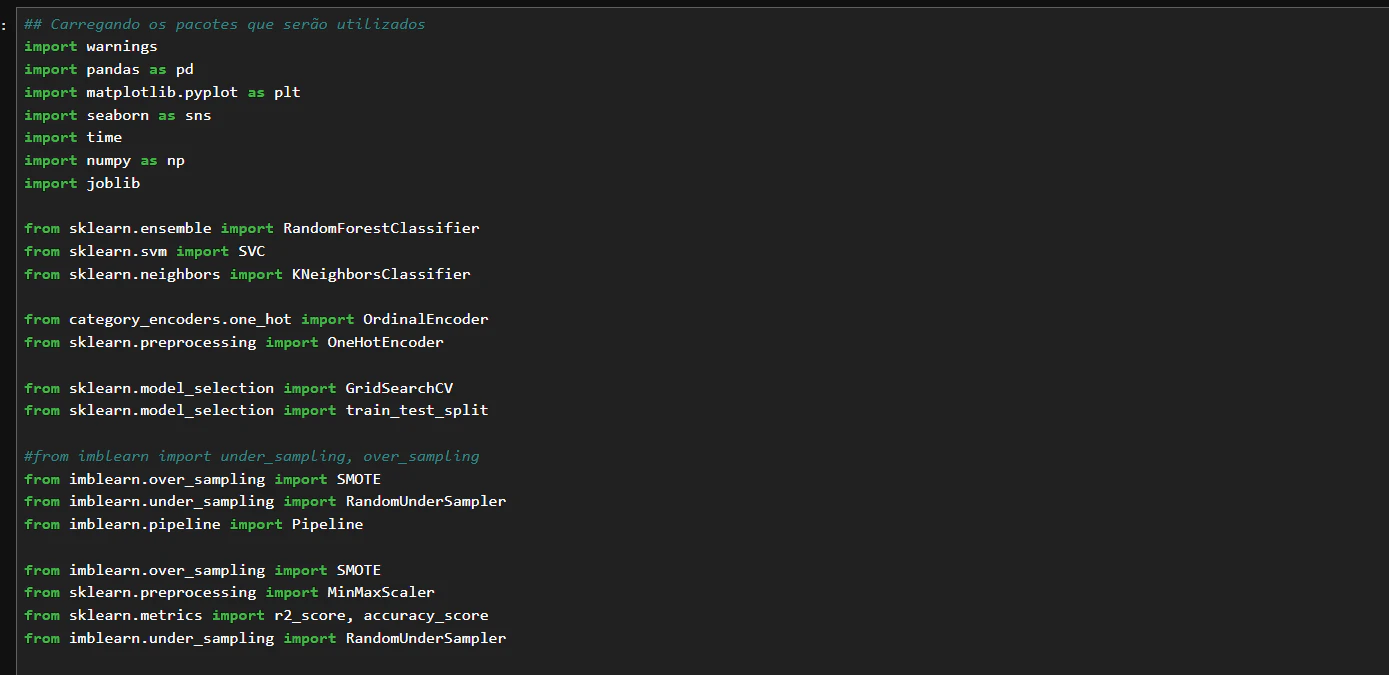The width and height of the screenshot is (1389, 675).
Task: Click on 'sklearn.svm' module path
Action: click(x=118, y=252)
